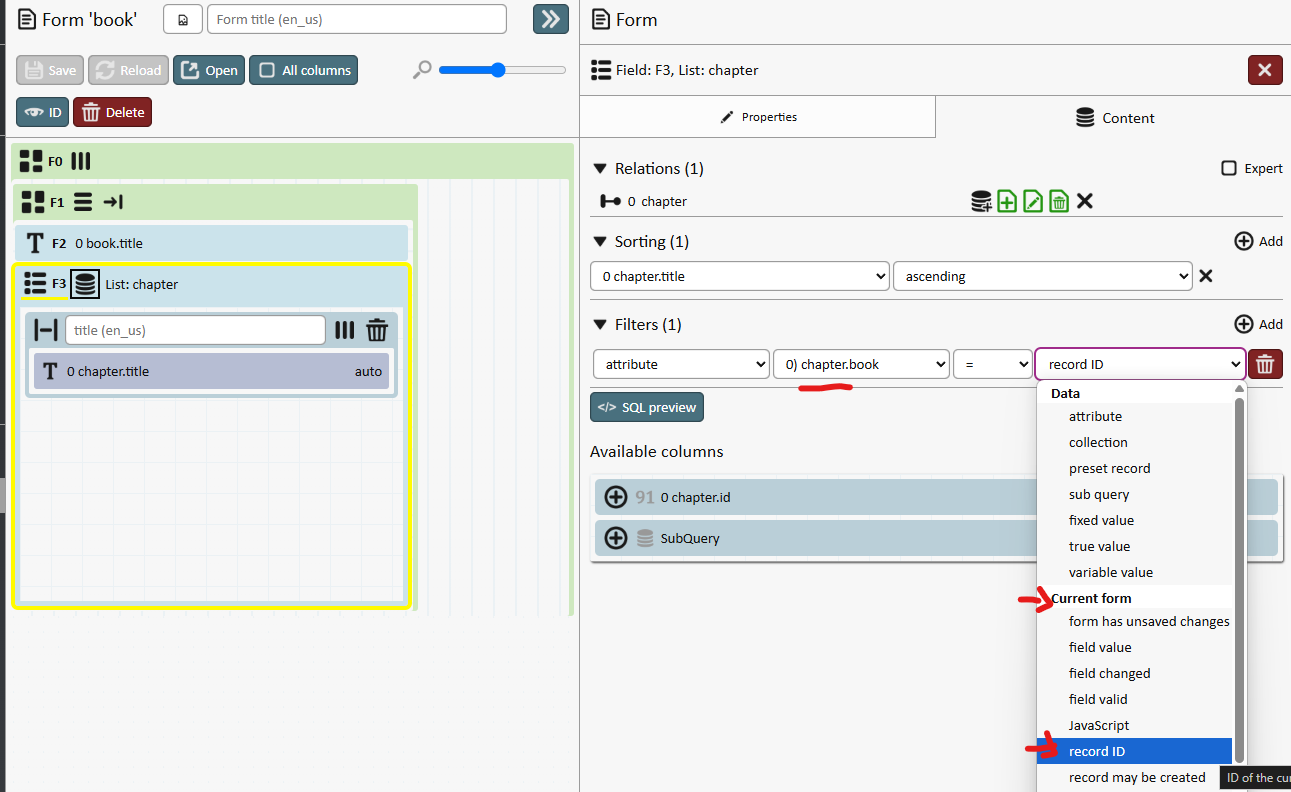
Task: Close the field panel with red X
Action: 1265,70
